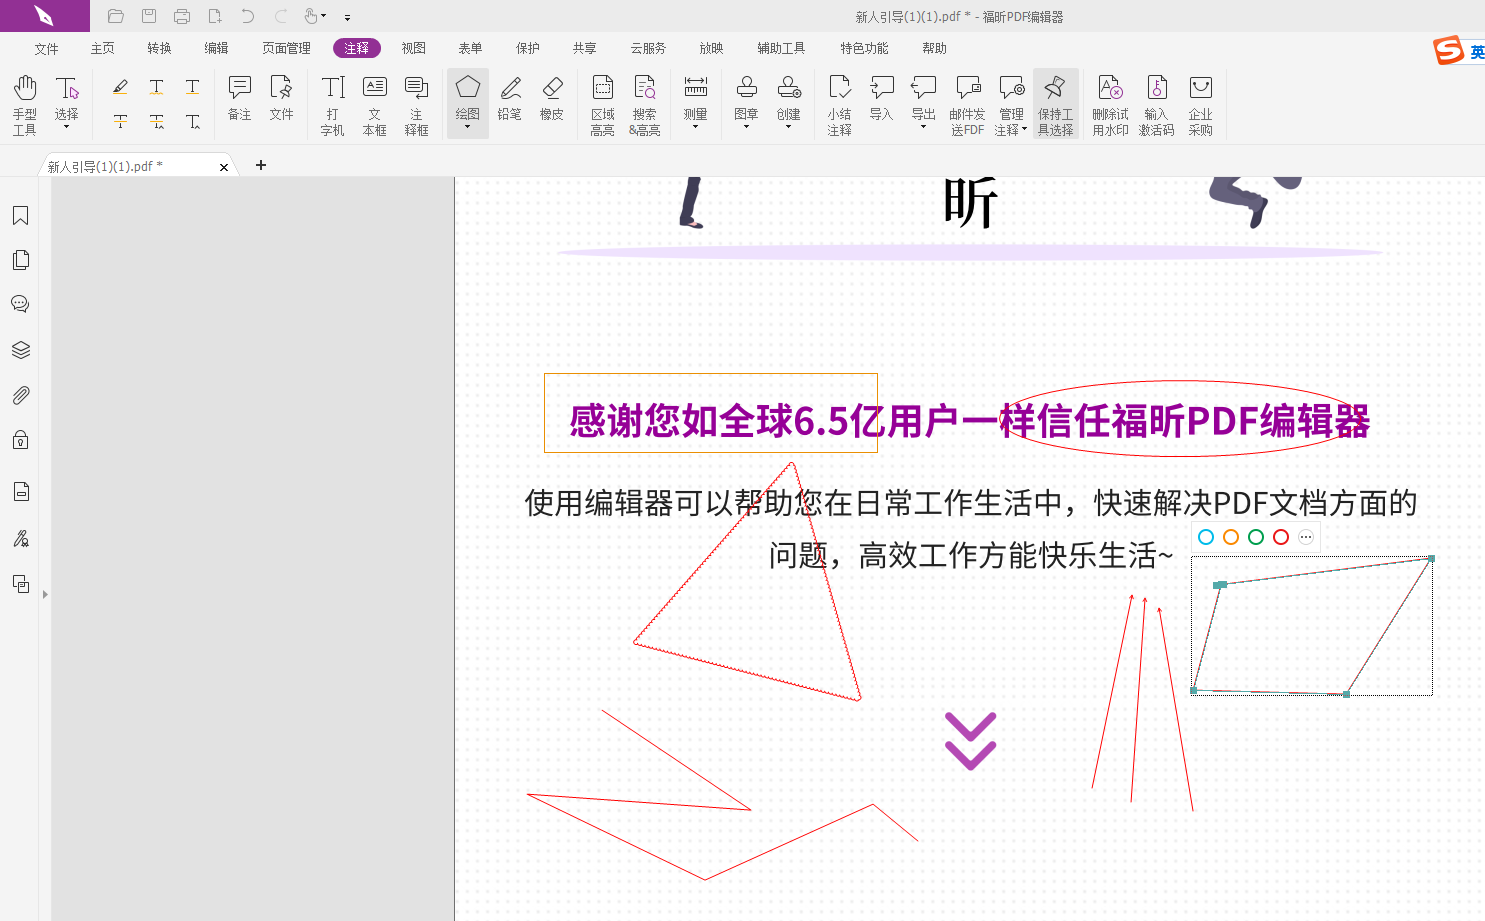Switch to the 视图 ribbon tab
This screenshot has width=1485, height=921.
tap(413, 47)
